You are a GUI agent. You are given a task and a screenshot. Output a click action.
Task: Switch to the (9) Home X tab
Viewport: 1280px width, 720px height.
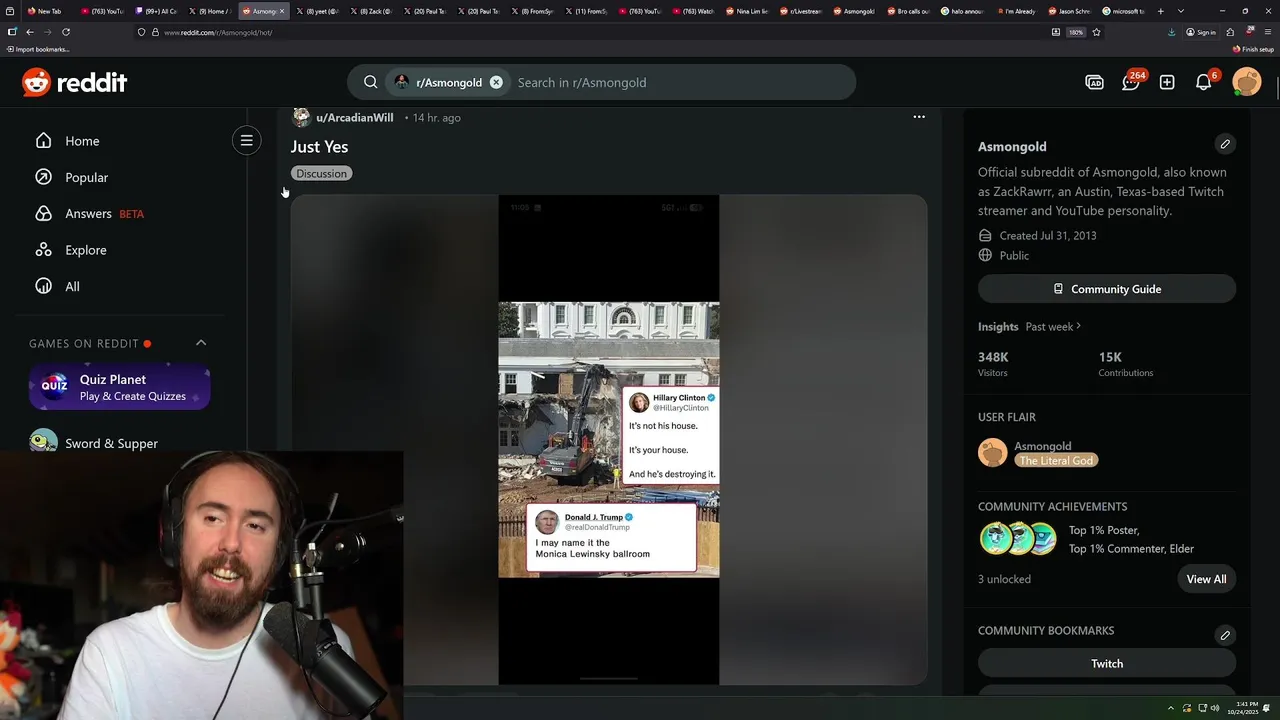click(210, 11)
